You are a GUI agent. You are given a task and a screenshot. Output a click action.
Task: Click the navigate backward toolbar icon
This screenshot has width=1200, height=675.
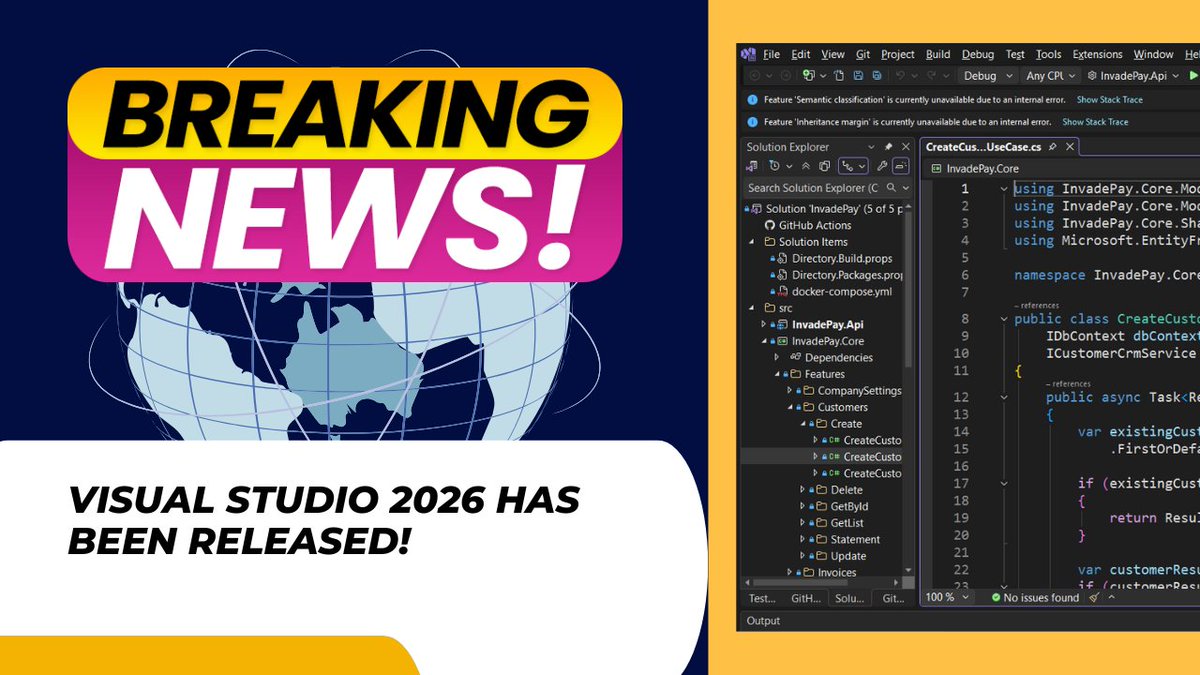click(x=755, y=75)
